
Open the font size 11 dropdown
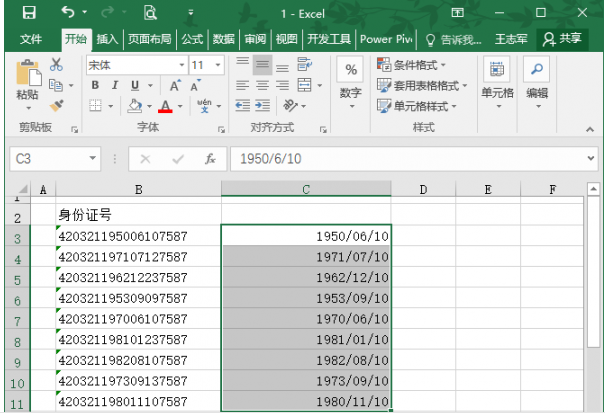click(218, 65)
